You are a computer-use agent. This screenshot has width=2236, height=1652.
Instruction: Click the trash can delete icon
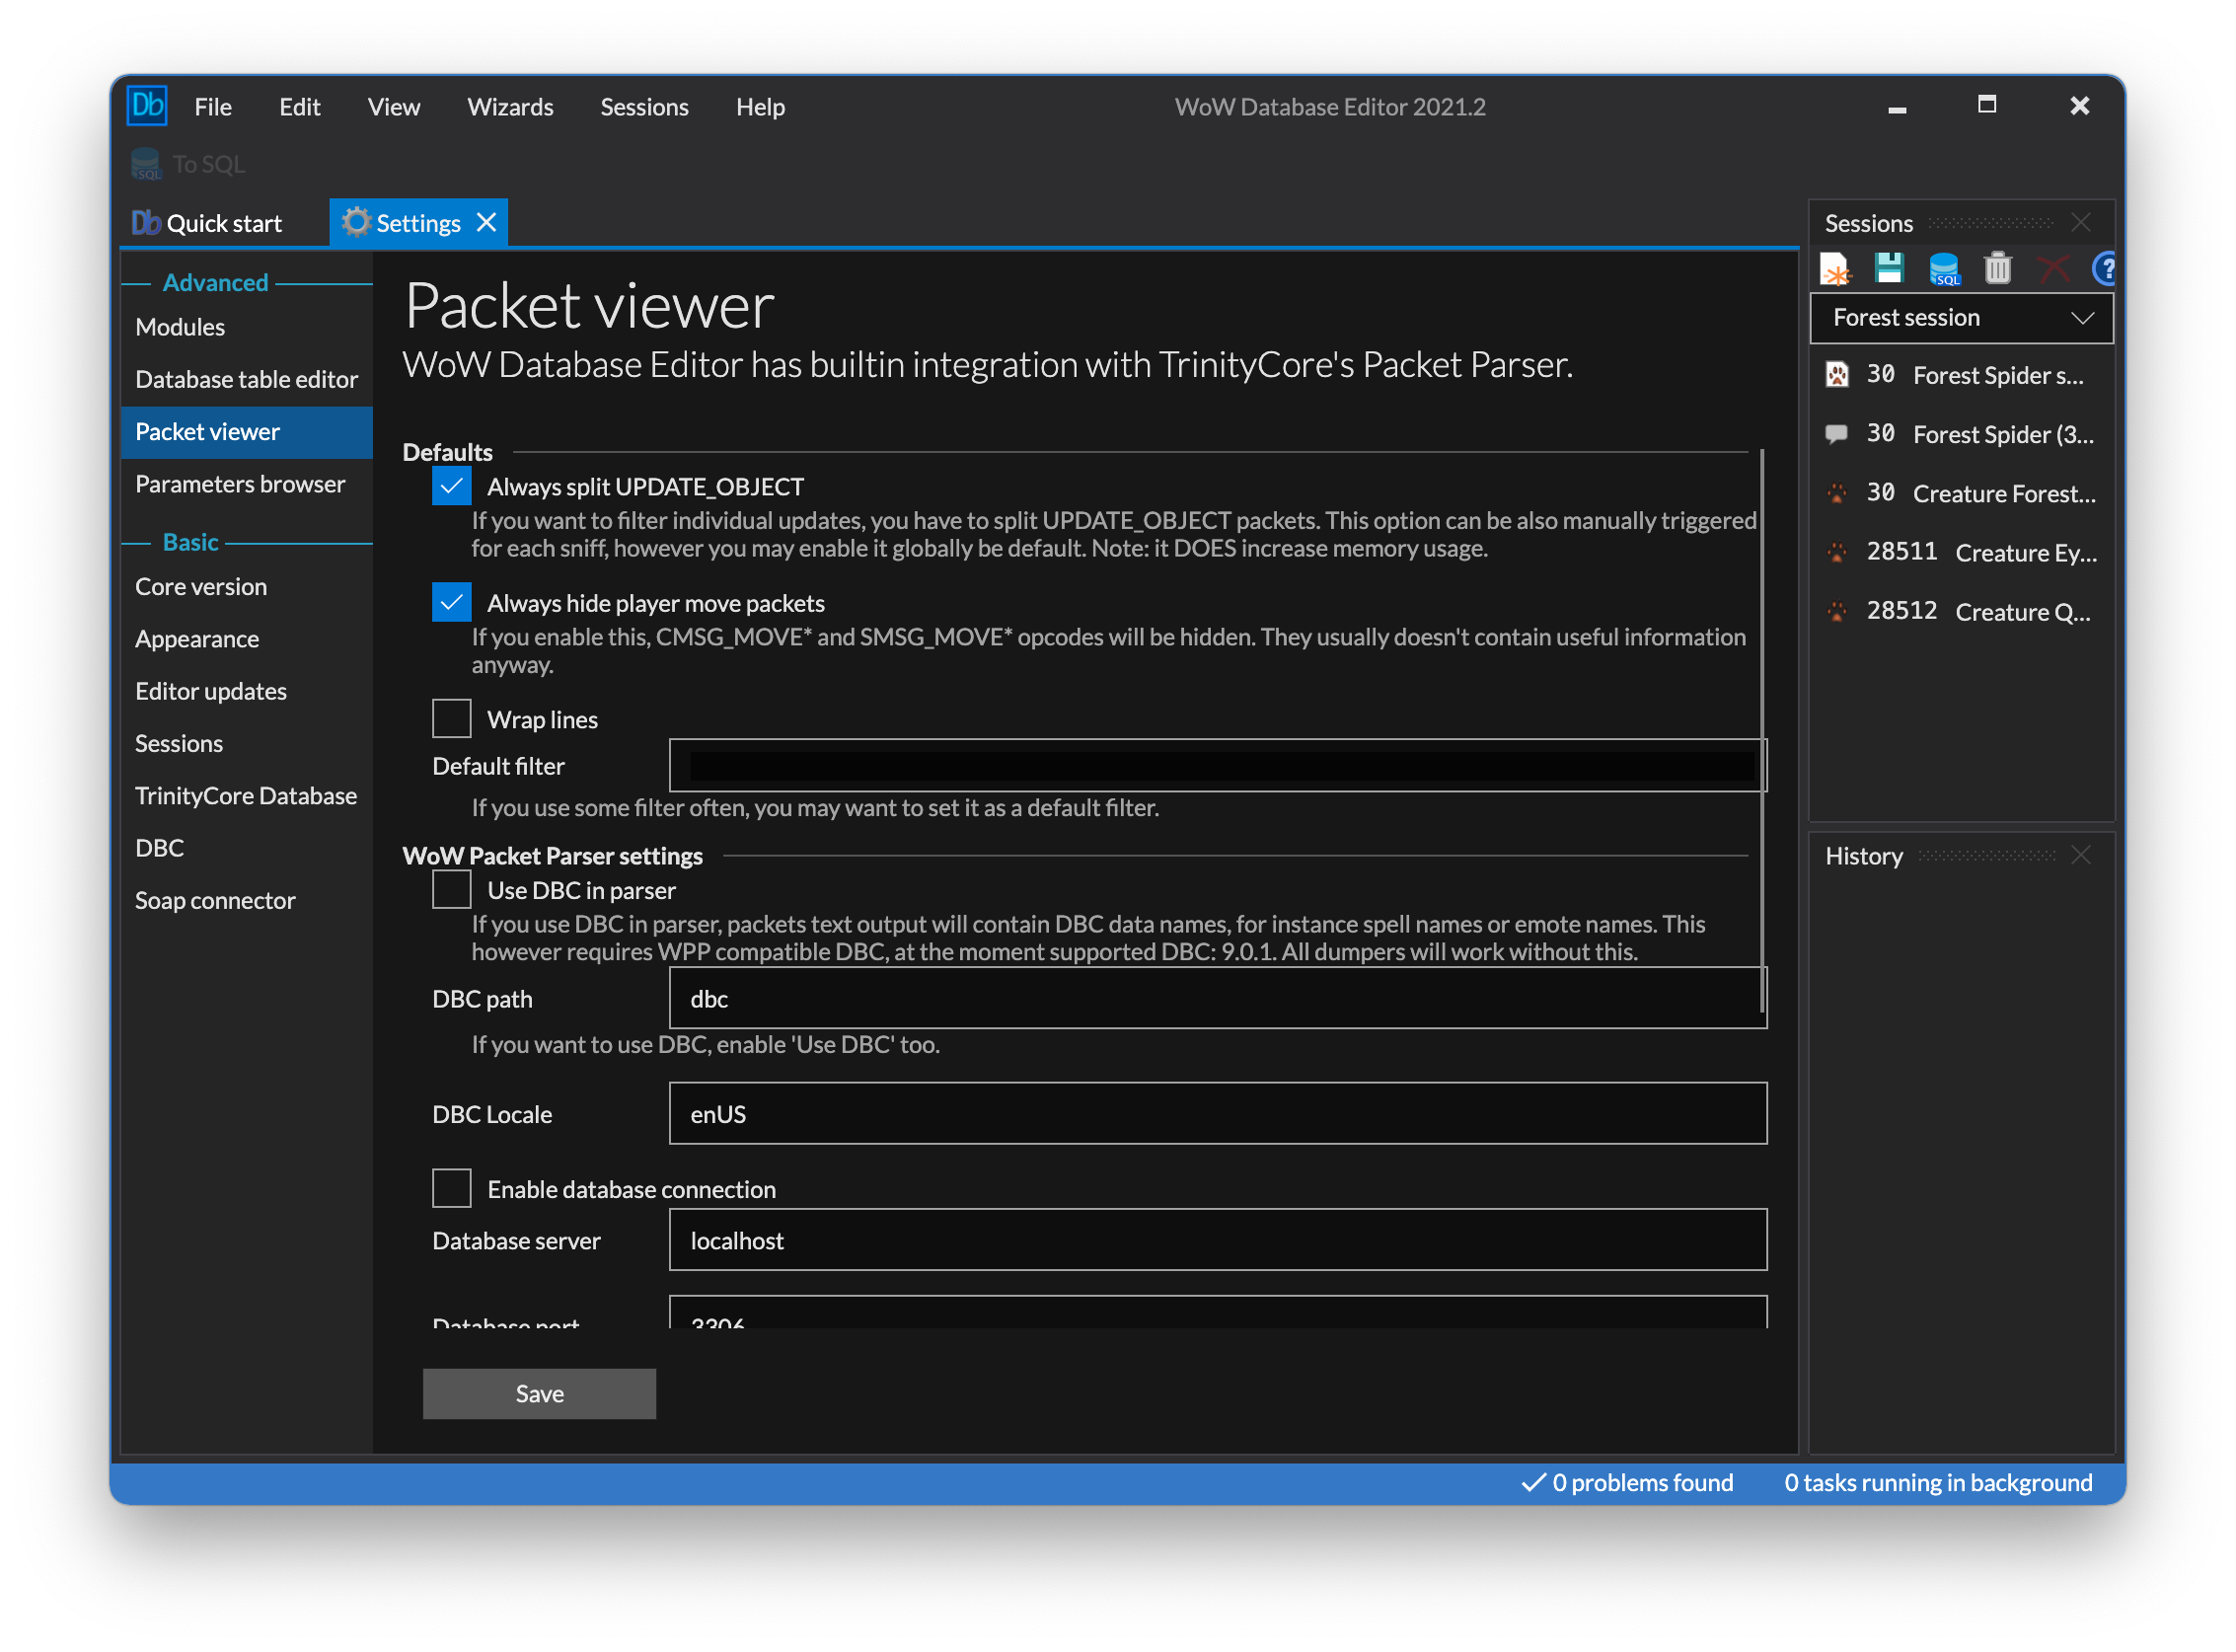(1997, 269)
